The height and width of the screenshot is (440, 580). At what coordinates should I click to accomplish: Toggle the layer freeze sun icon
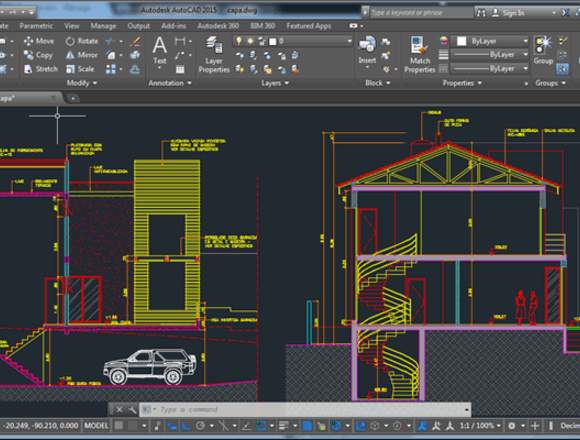(250, 41)
